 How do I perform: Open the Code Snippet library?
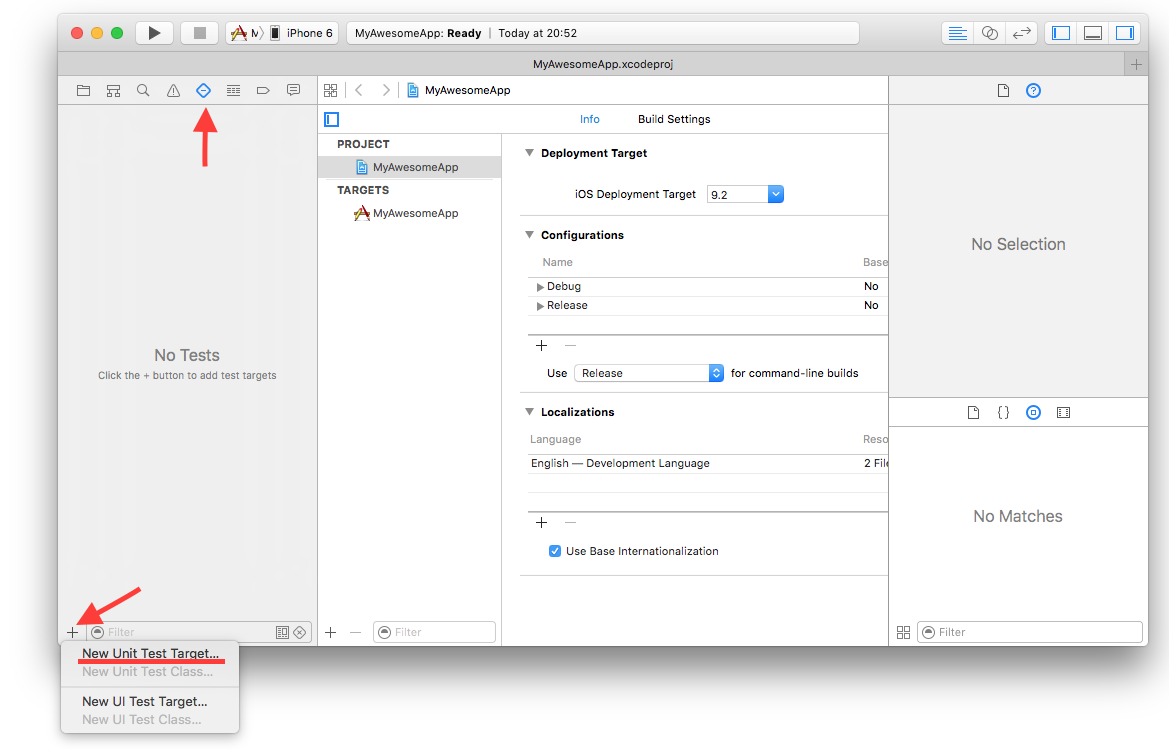1003,412
